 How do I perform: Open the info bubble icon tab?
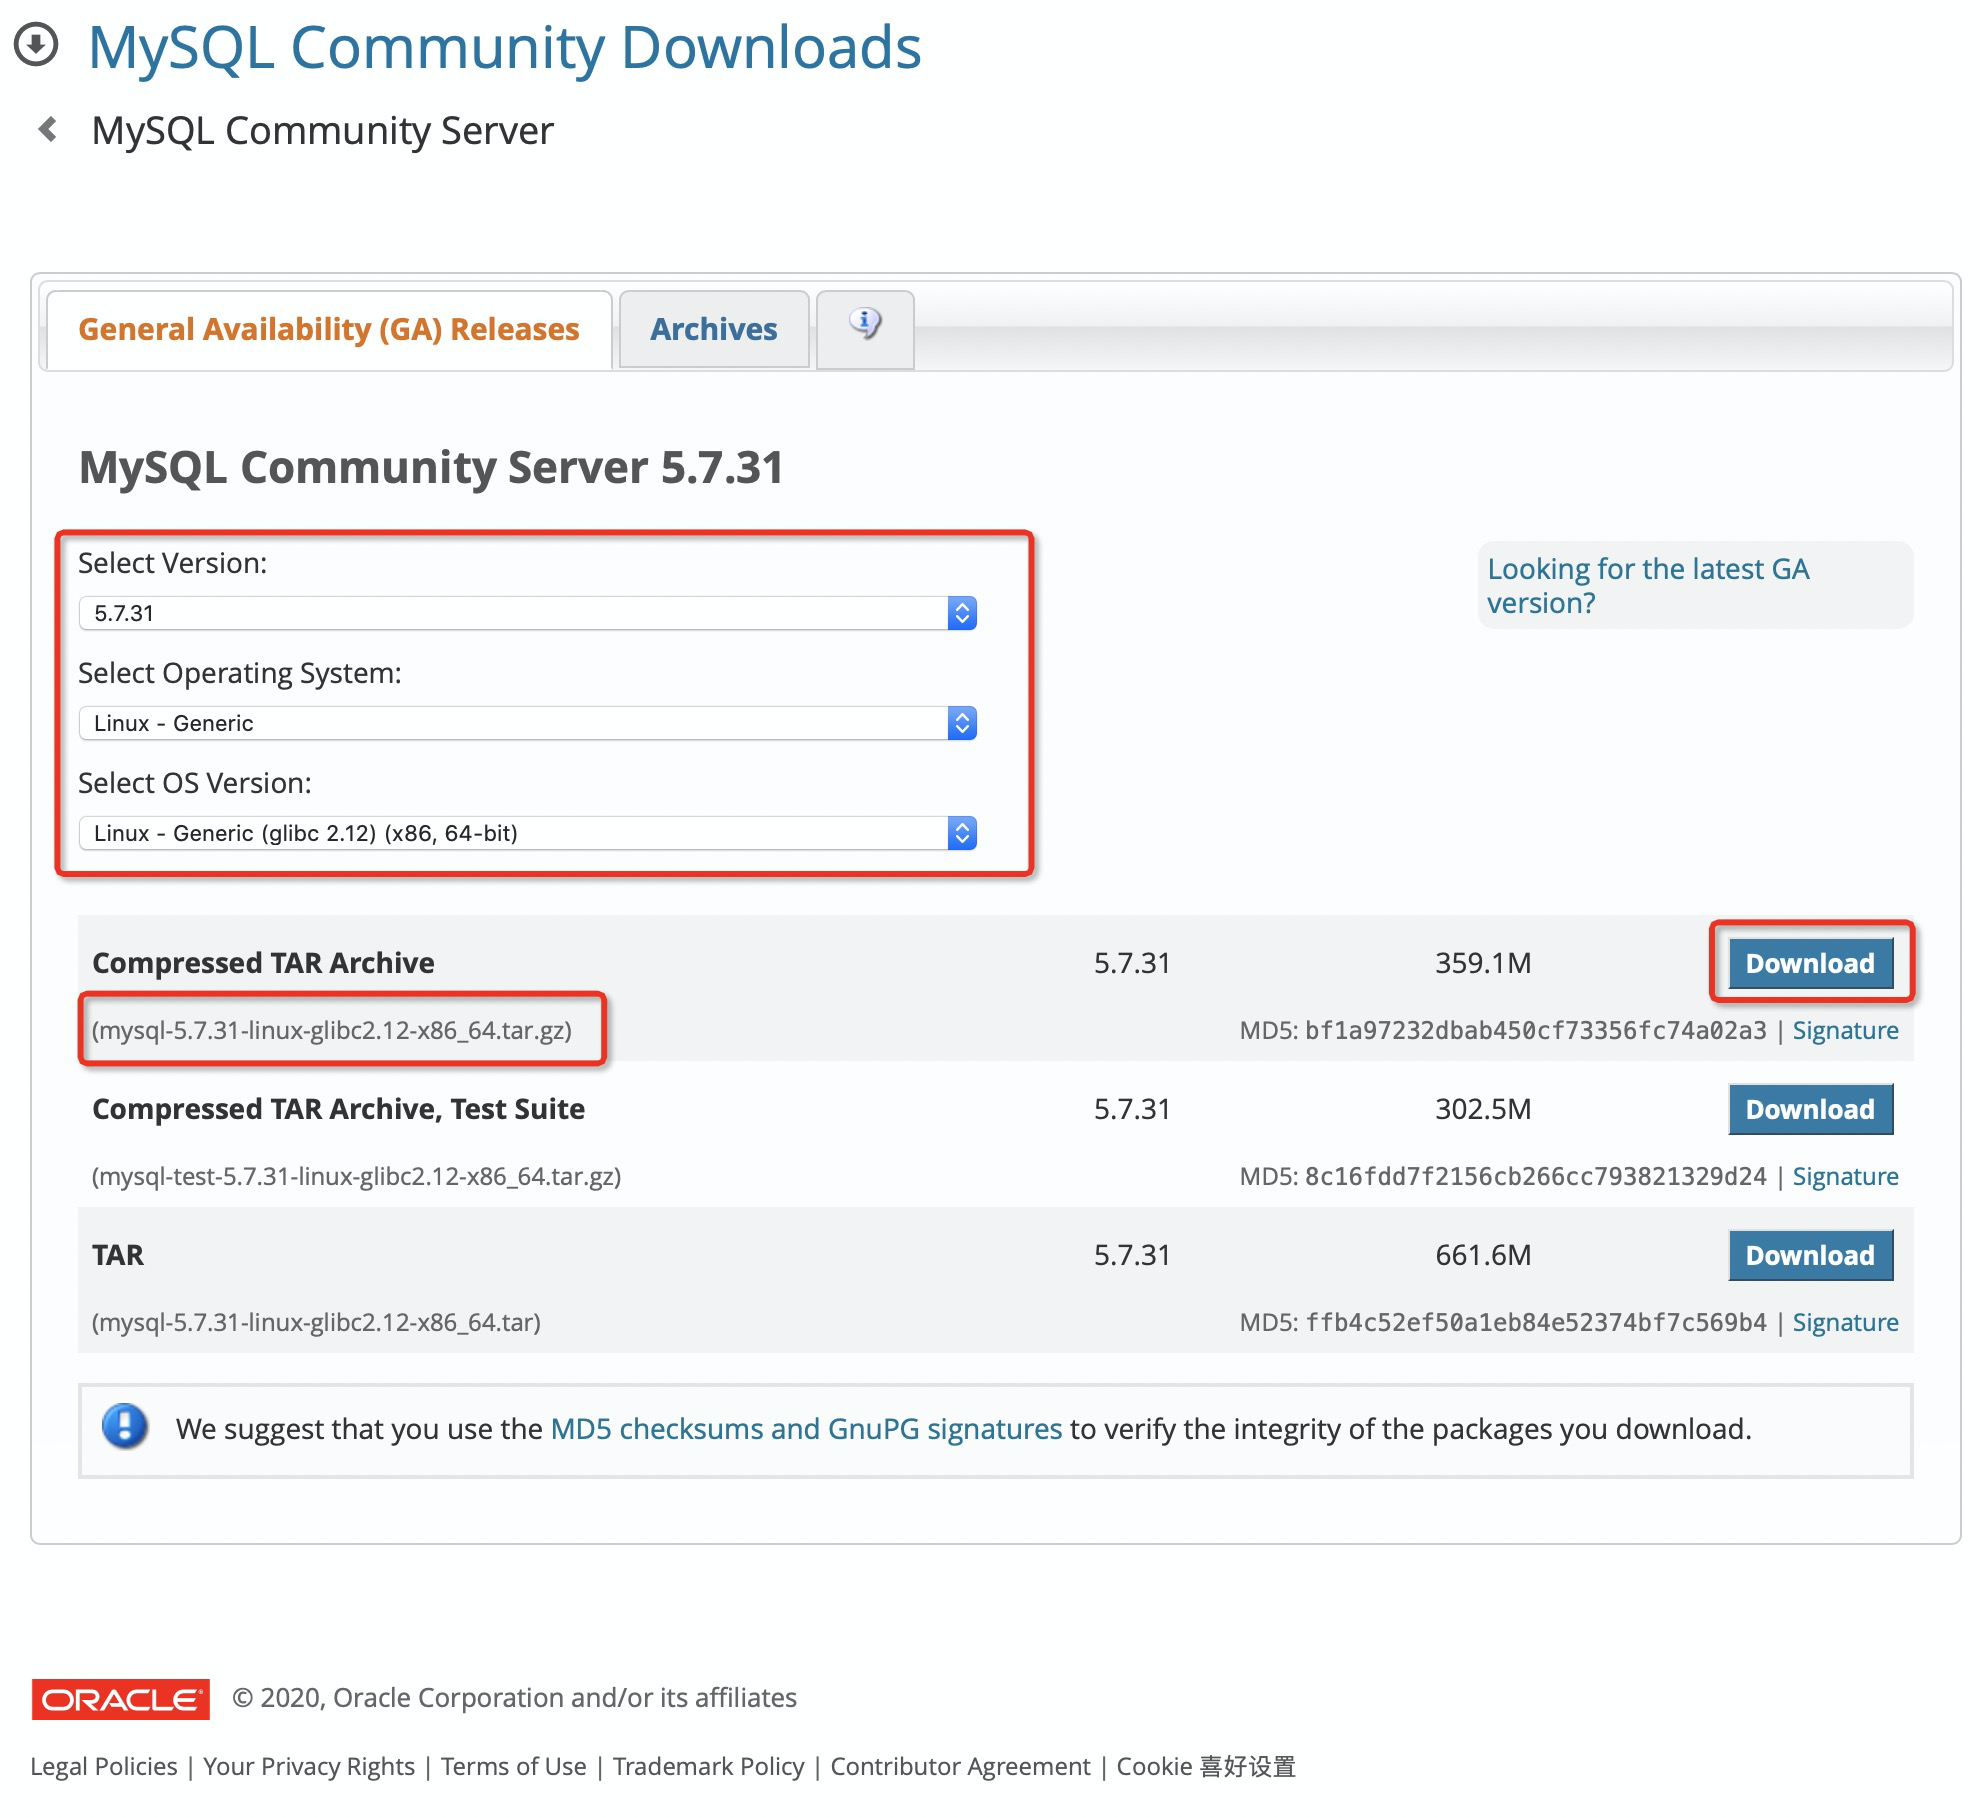pyautogui.click(x=865, y=325)
